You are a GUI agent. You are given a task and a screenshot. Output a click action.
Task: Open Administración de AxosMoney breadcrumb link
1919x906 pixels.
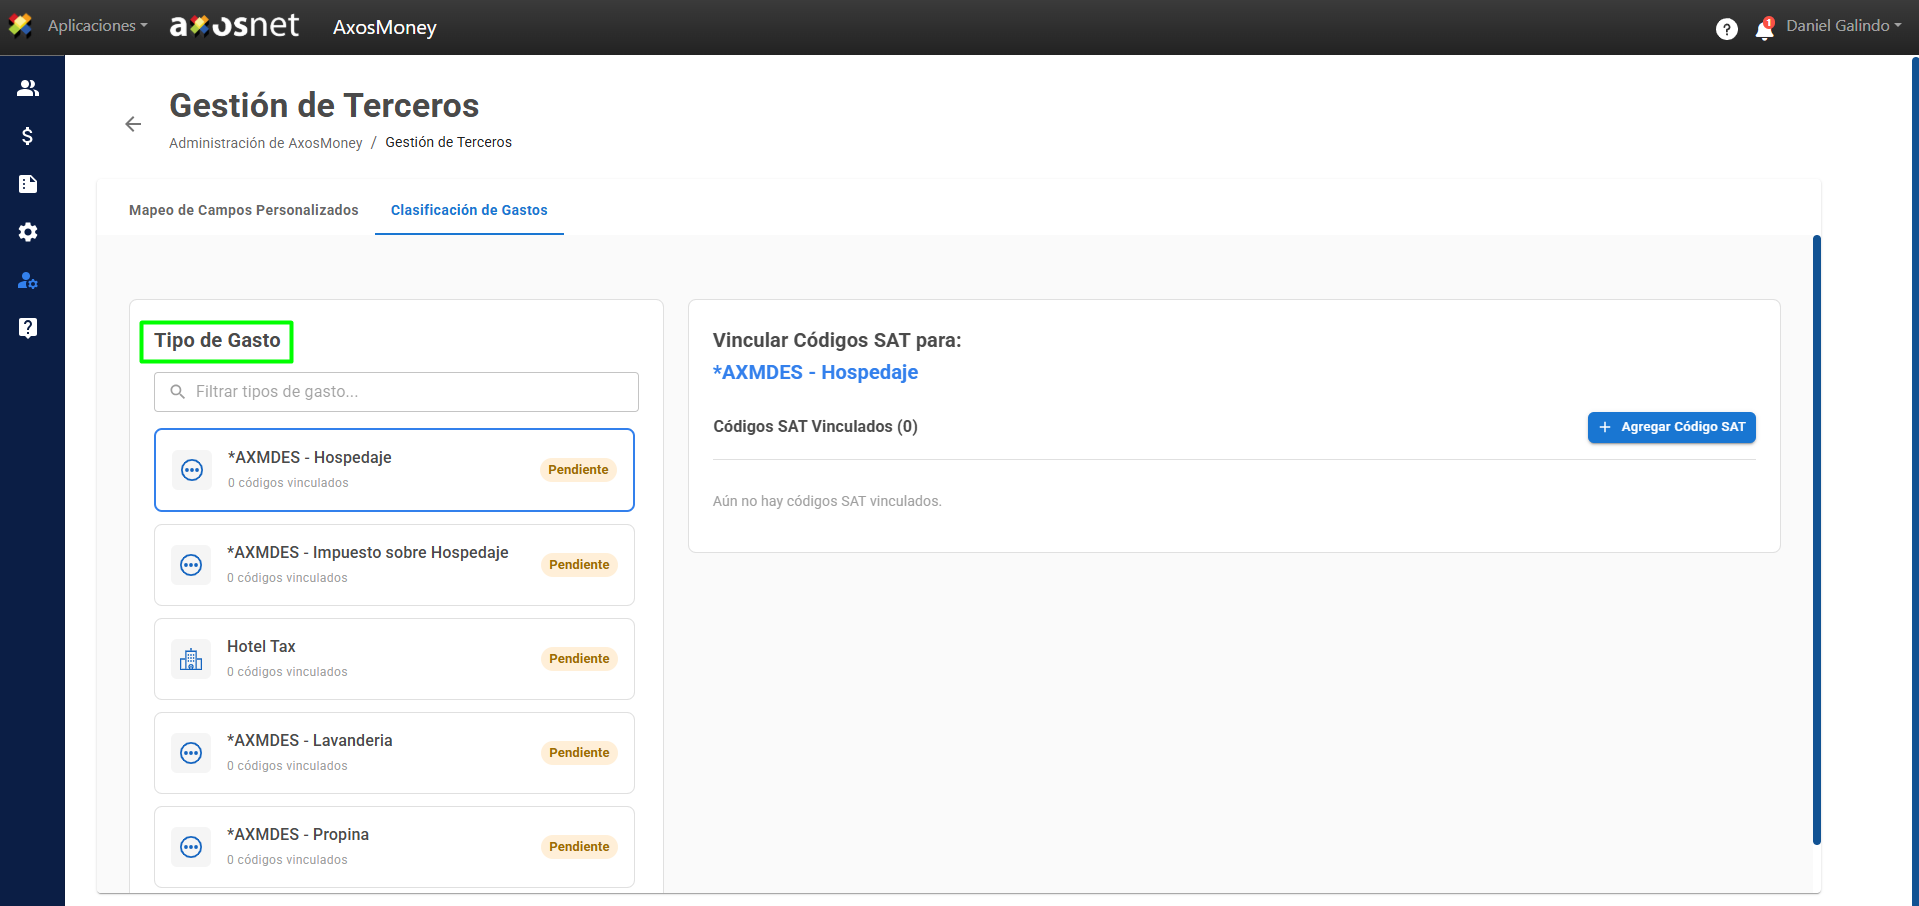click(266, 143)
